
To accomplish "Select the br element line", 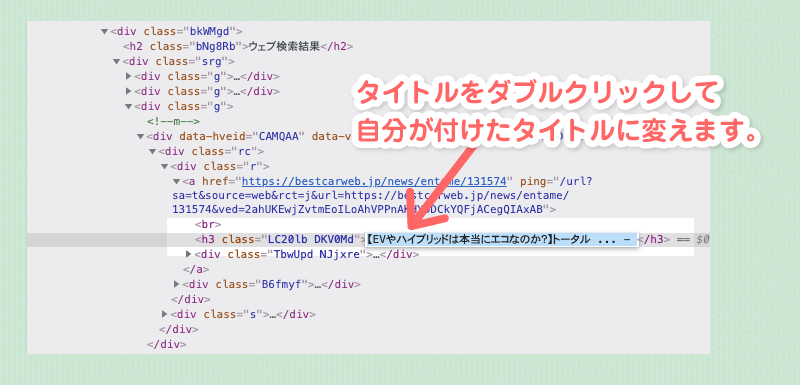I will (x=208, y=224).
